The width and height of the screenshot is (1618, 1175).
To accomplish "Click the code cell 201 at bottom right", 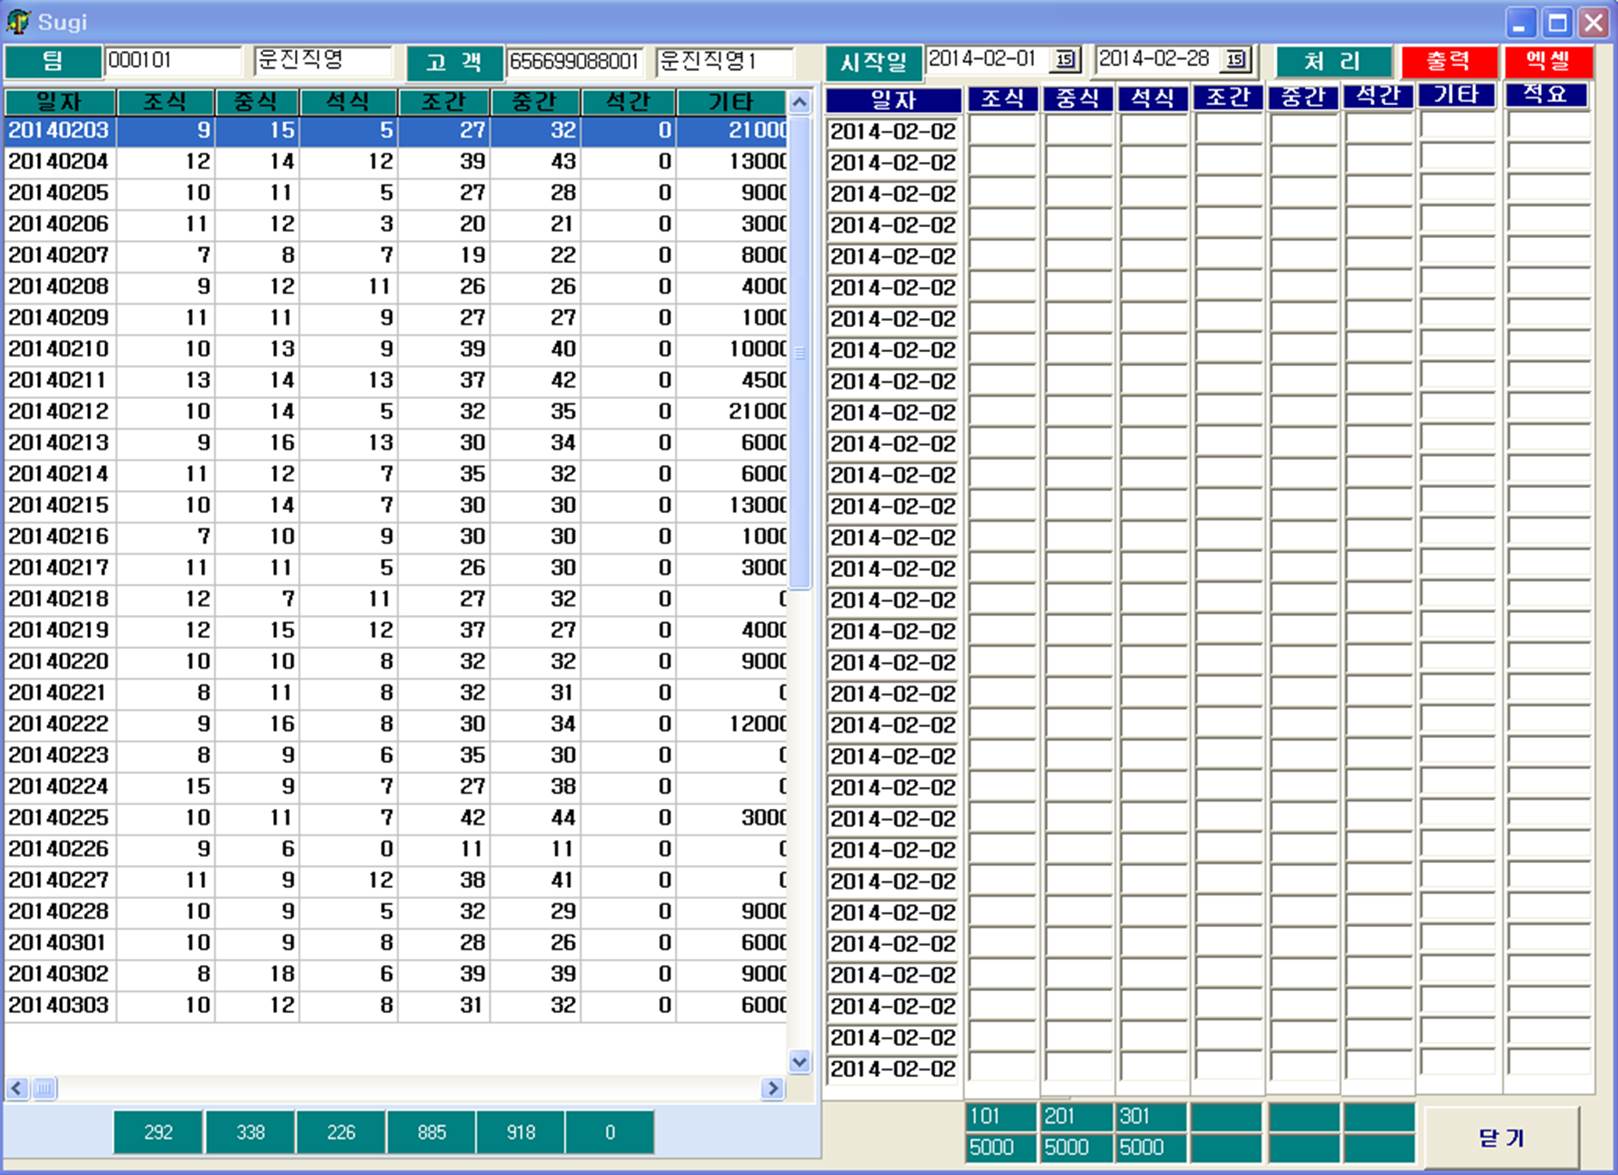I will pyautogui.click(x=1077, y=1116).
